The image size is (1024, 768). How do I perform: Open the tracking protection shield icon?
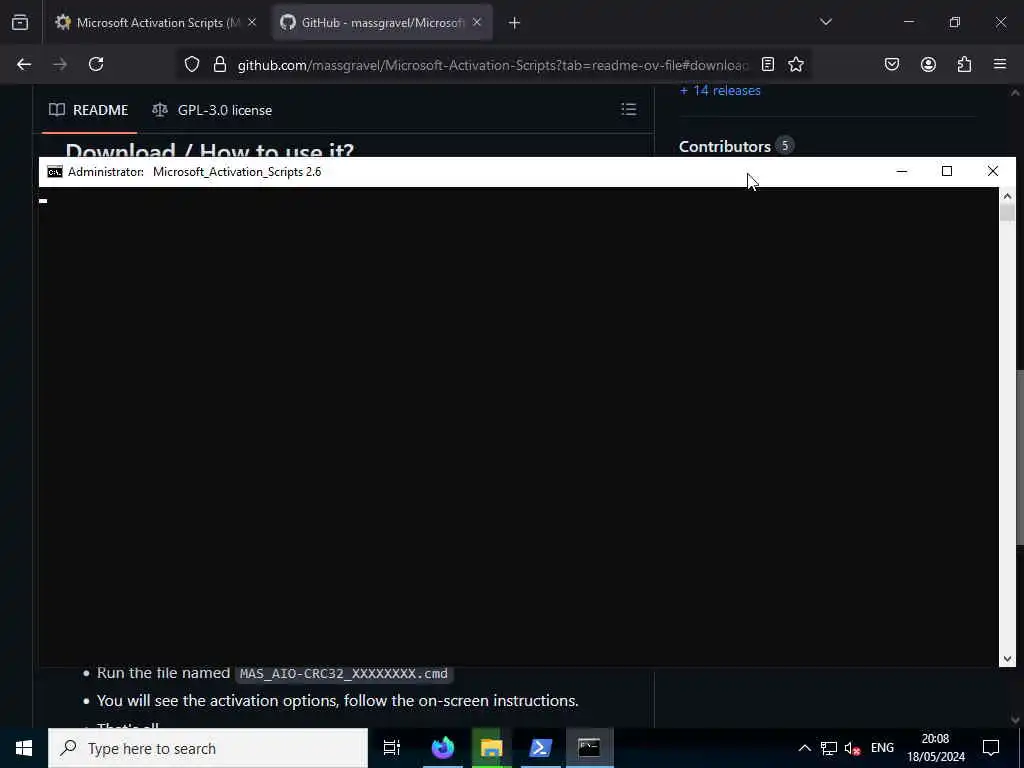pyautogui.click(x=191, y=64)
